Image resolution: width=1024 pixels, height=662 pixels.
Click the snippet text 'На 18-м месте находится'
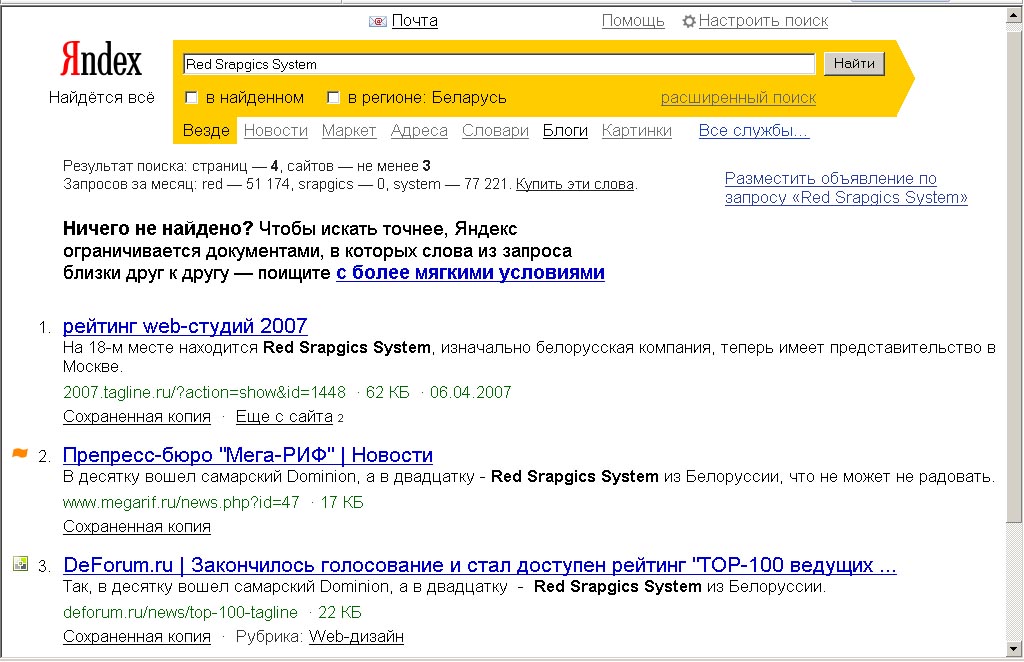pos(161,348)
